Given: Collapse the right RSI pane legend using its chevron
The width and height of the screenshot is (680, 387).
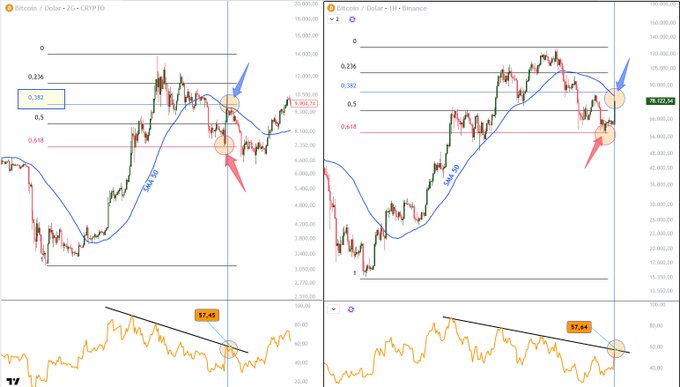Looking at the screenshot, I should pyautogui.click(x=333, y=309).
